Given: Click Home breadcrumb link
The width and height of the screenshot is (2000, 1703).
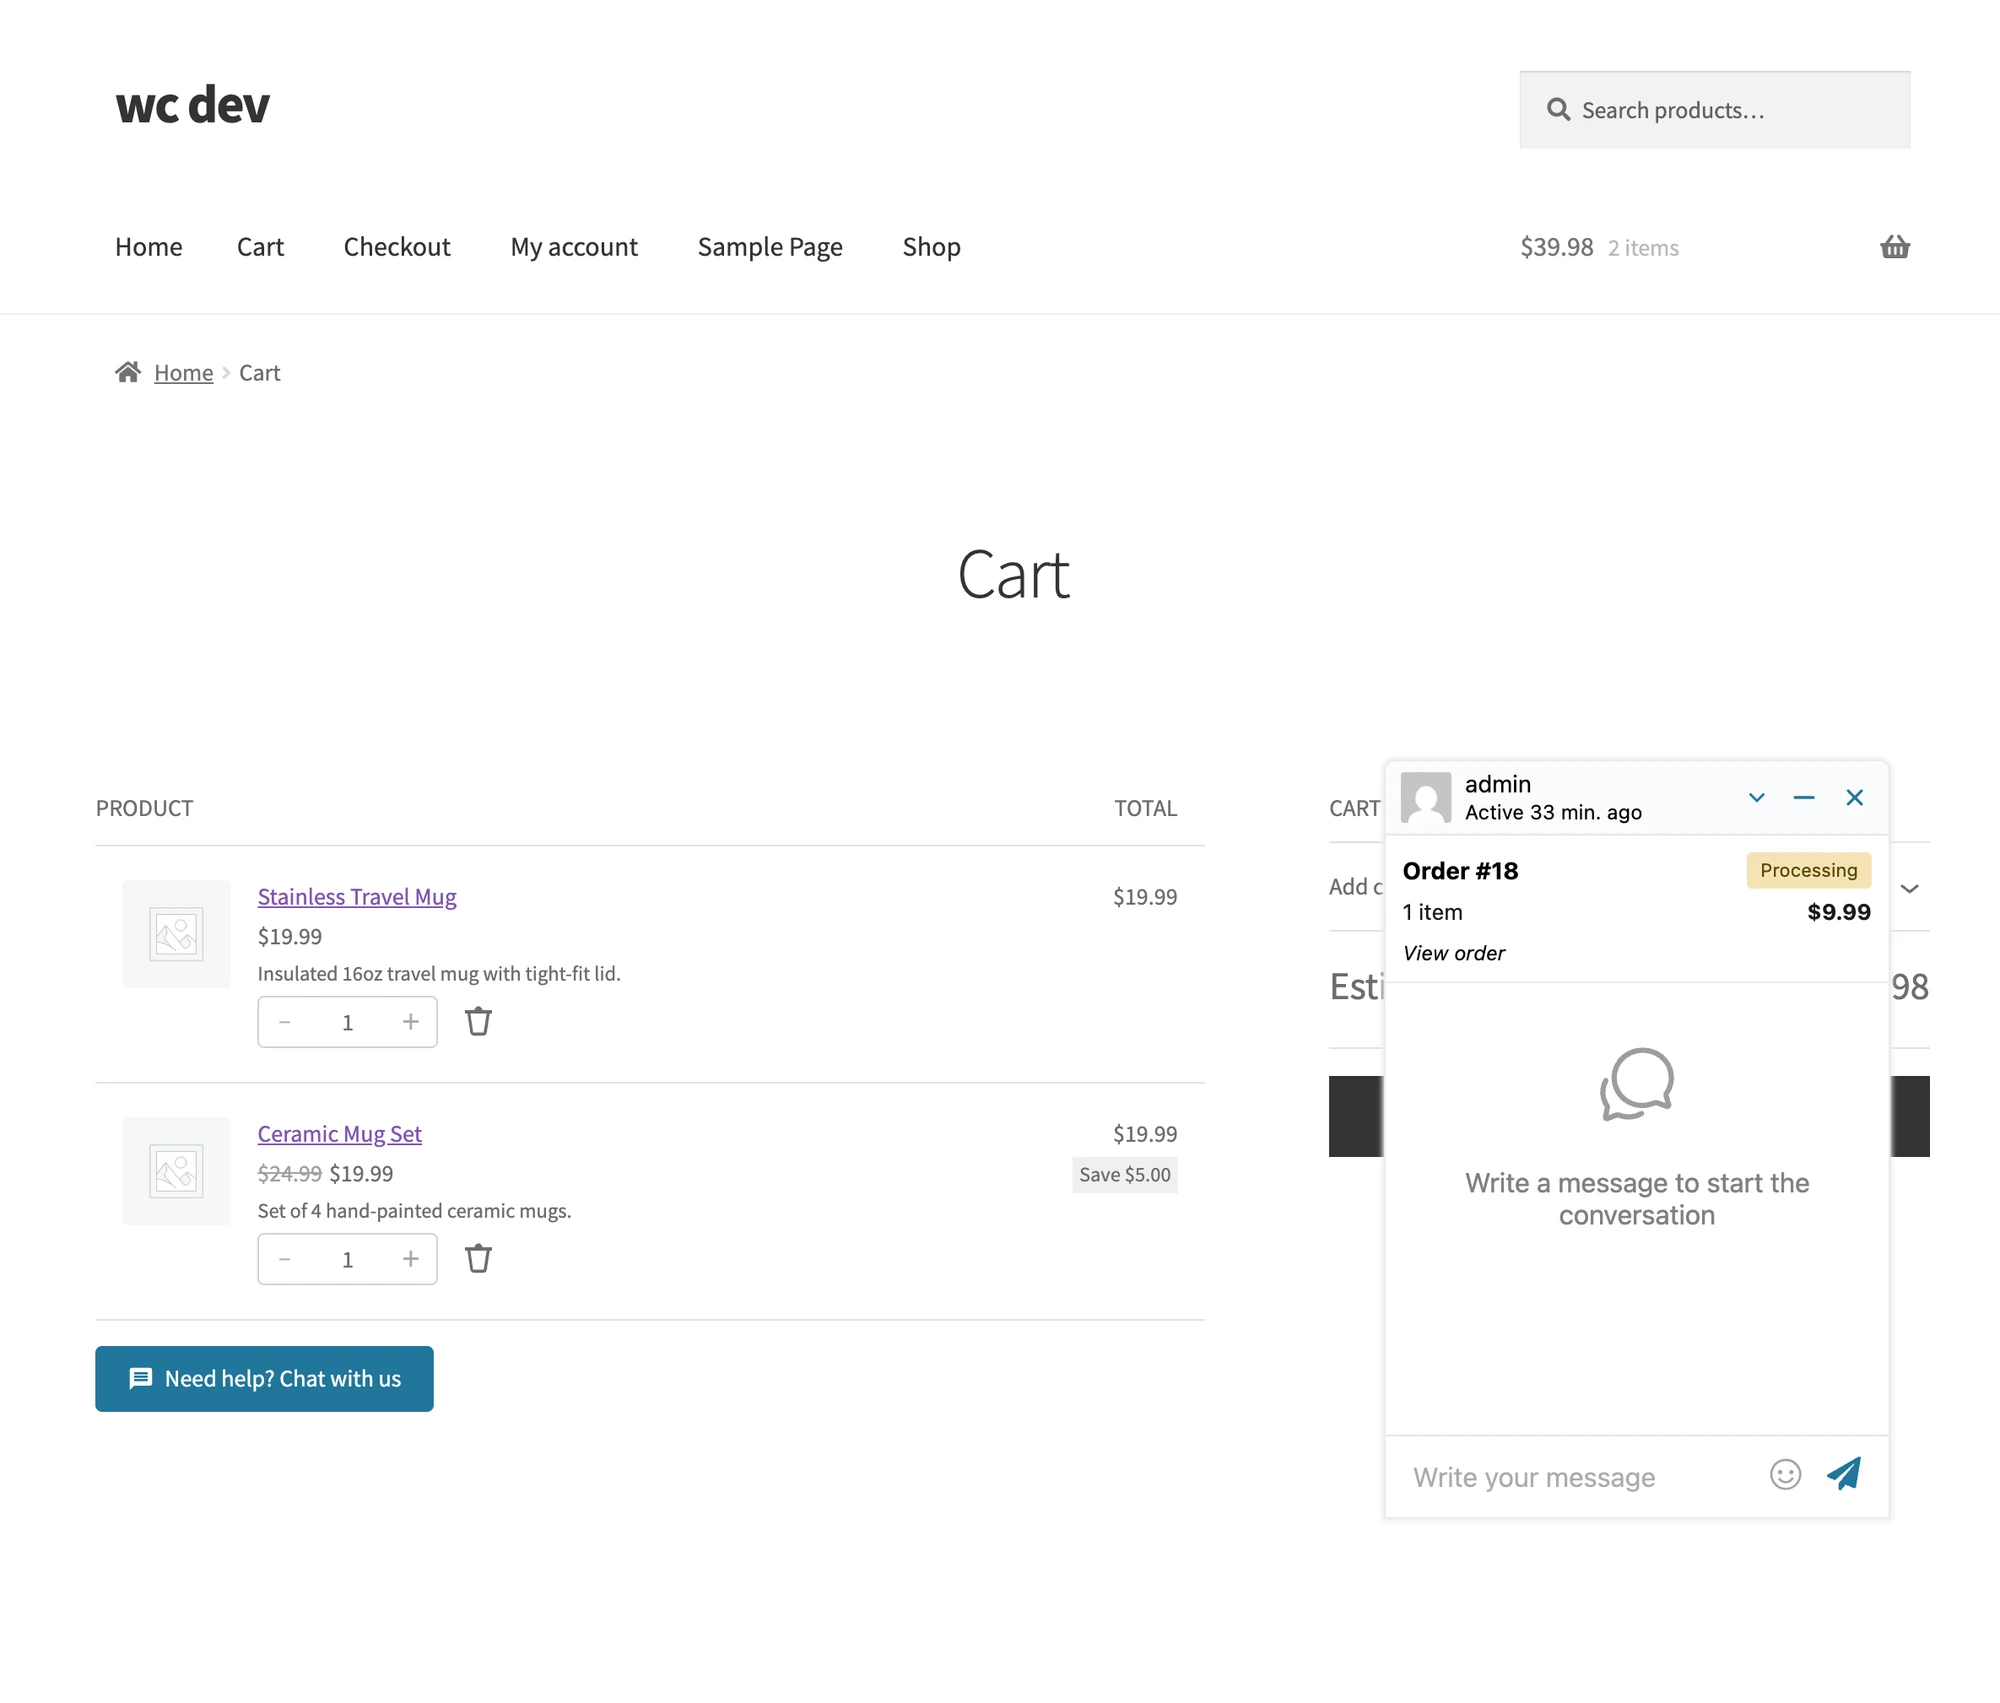Looking at the screenshot, I should (183, 372).
